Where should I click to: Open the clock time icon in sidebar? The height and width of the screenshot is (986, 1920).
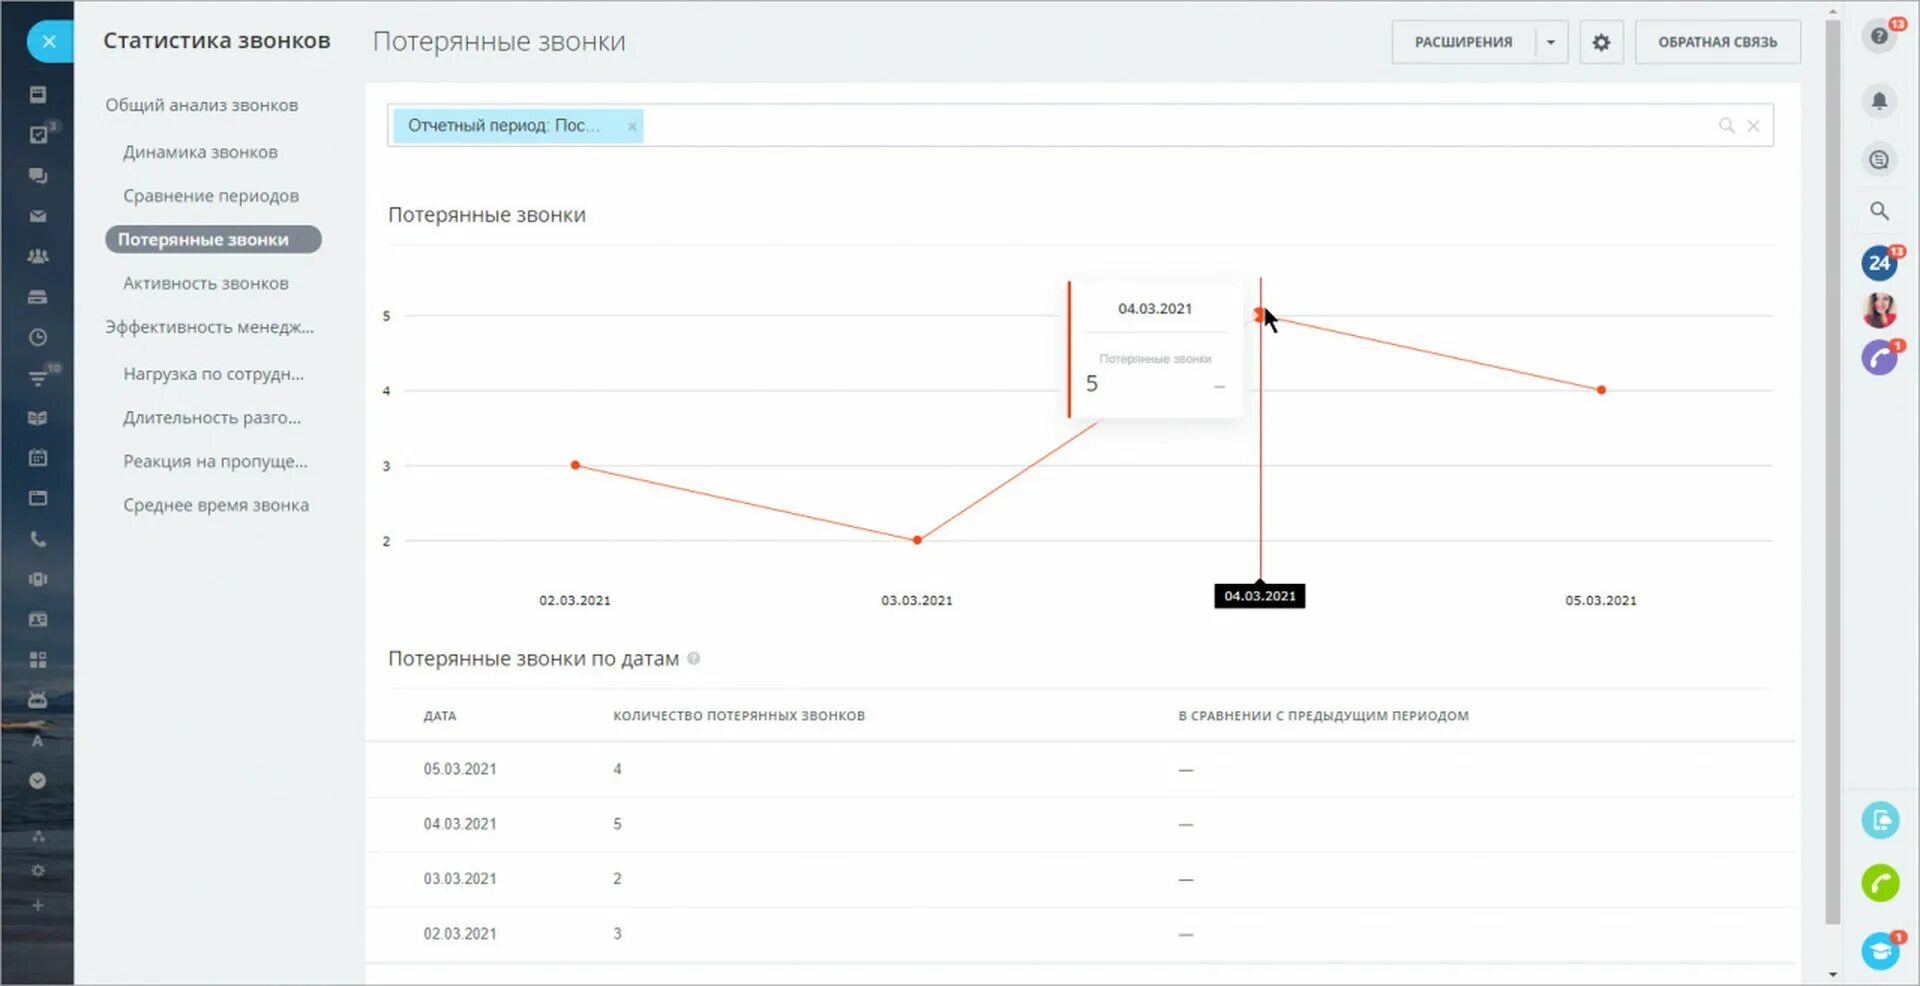click(38, 337)
